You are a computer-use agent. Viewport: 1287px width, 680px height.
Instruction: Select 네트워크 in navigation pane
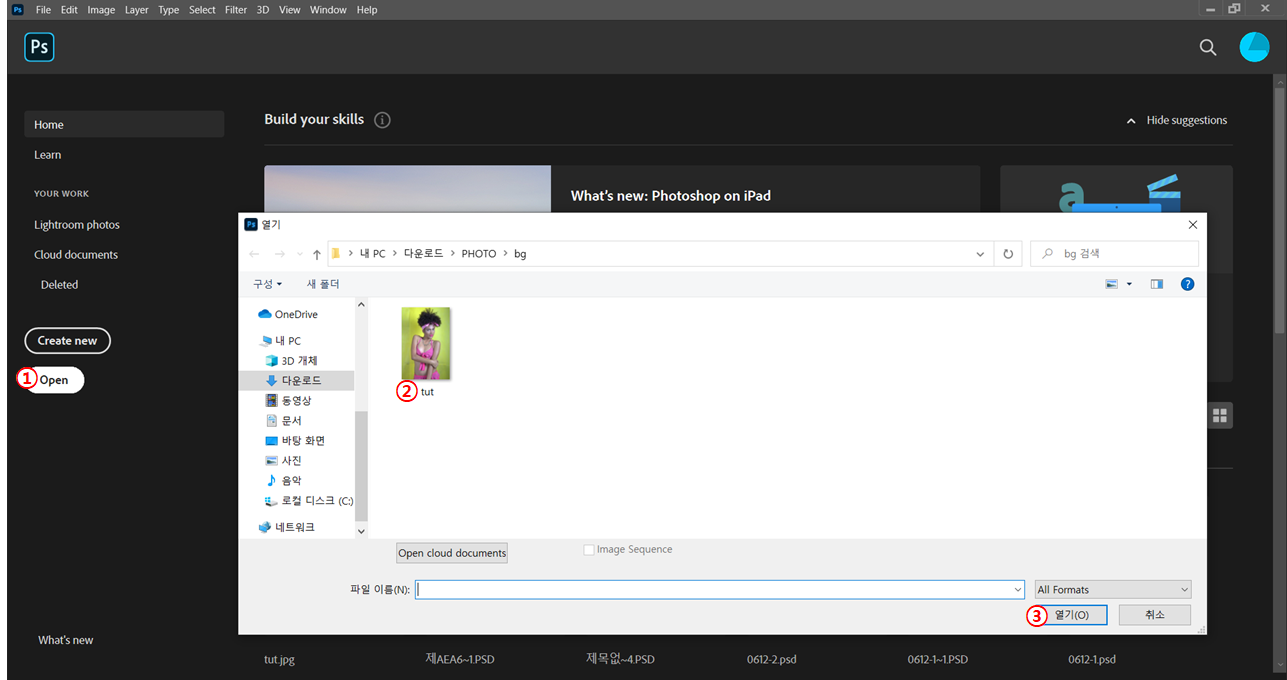coord(286,527)
